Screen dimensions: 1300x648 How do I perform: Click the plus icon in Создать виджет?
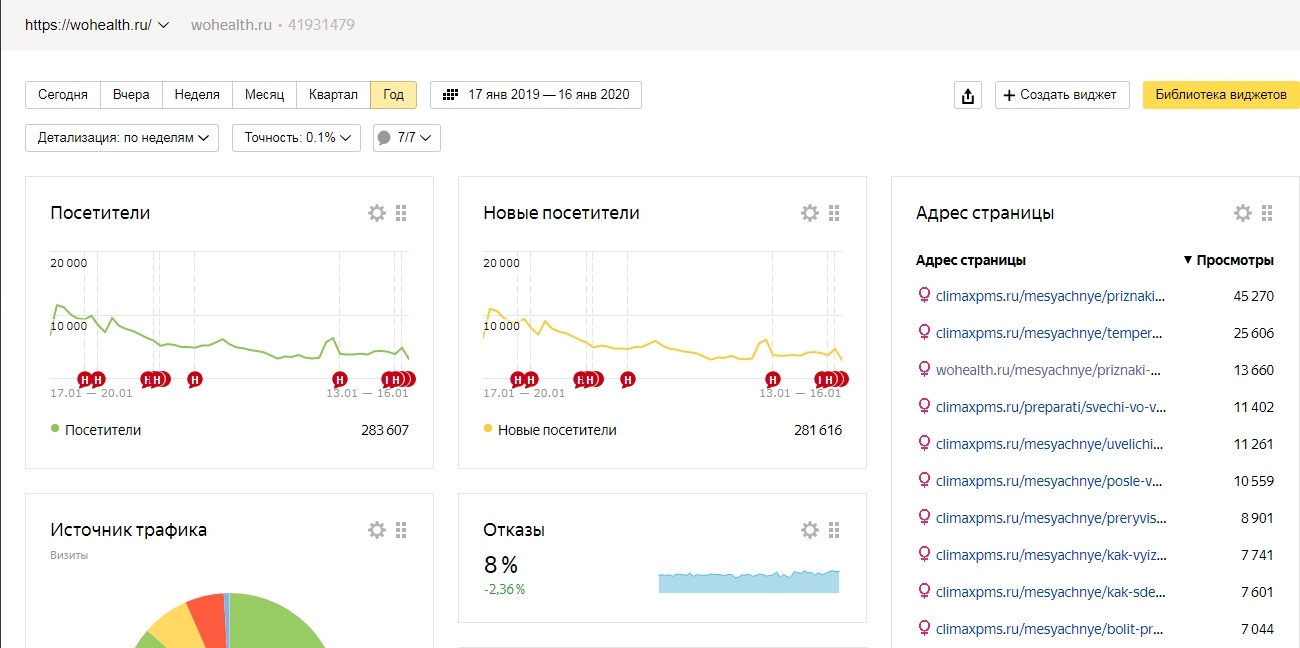[1009, 95]
